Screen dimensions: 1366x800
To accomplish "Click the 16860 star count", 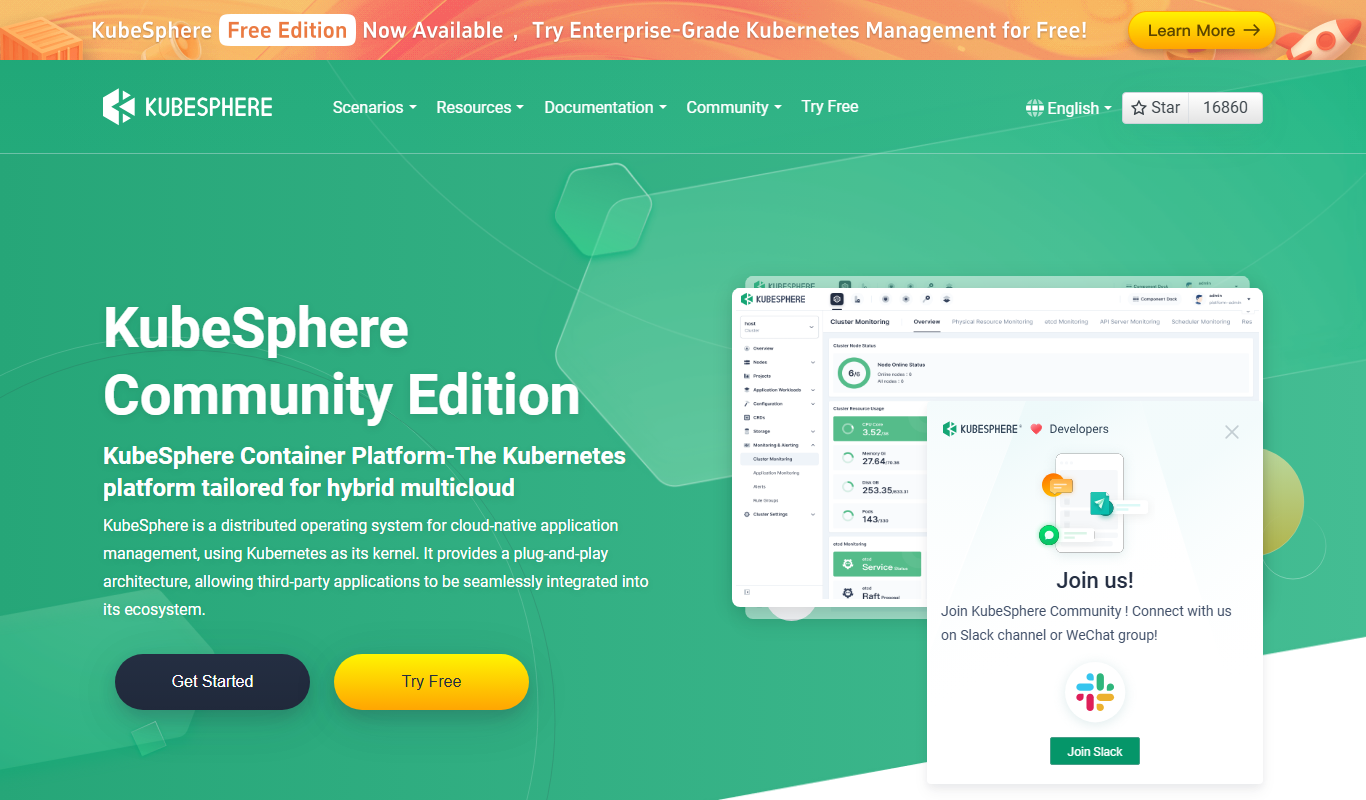I will coord(1226,108).
